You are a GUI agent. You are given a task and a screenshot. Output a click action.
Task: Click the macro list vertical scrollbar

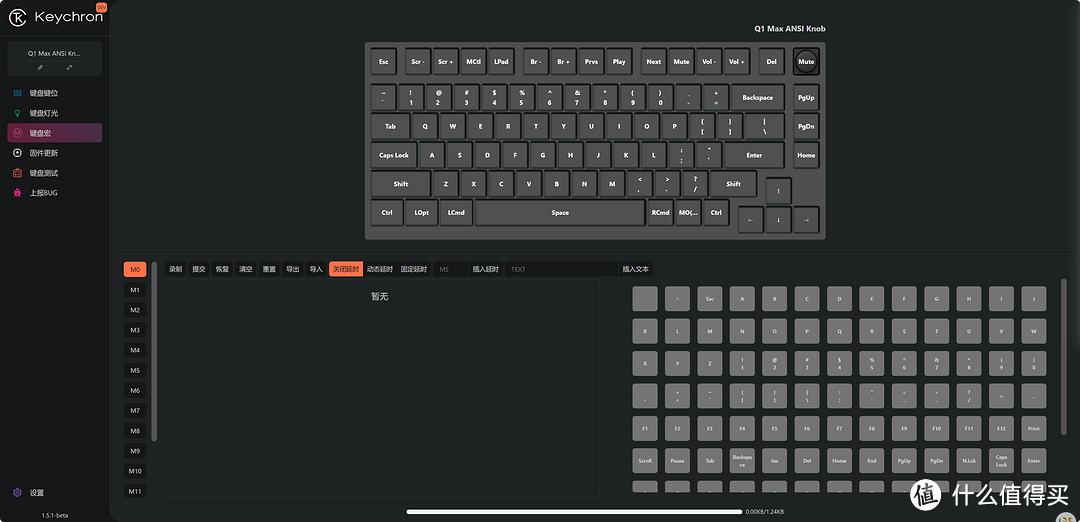pyautogui.click(x=154, y=351)
